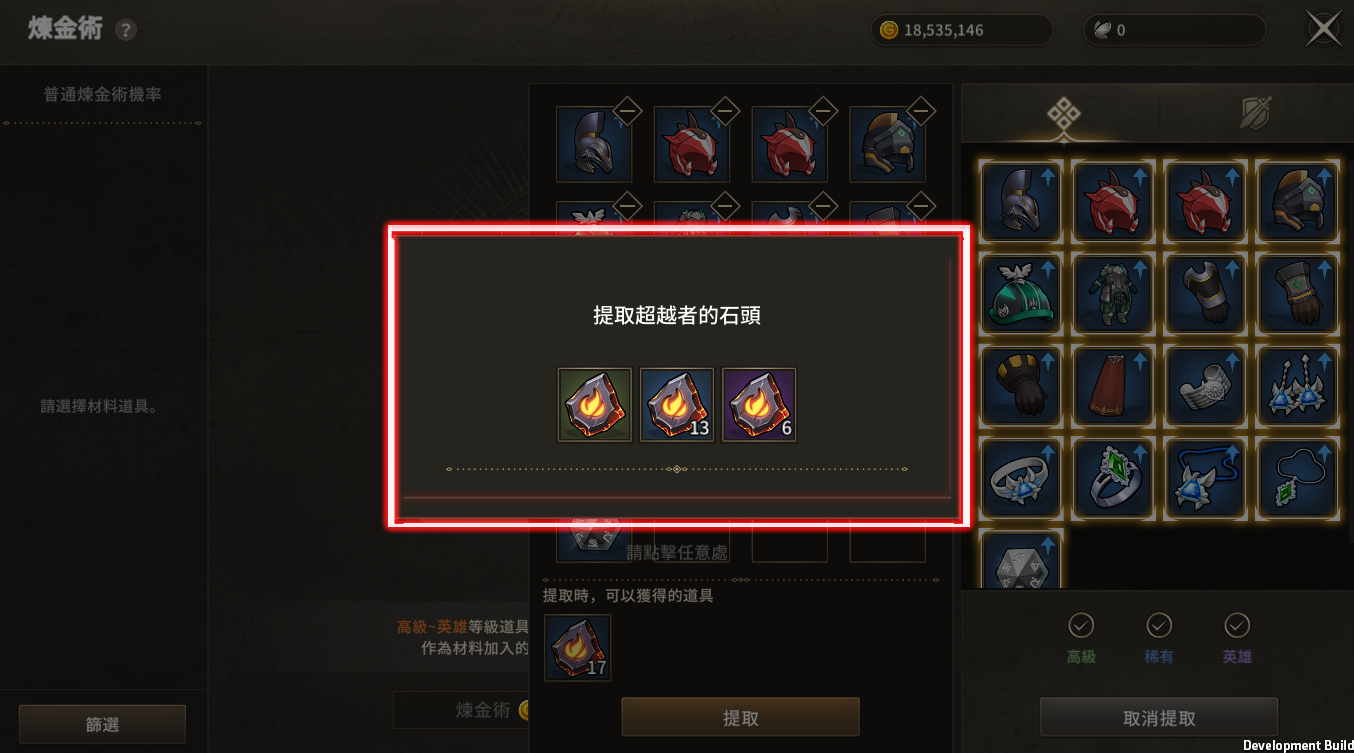Screen dimensions: 1354x753
Task: Toggle the 稀有 grade checkbox
Action: (x=1159, y=625)
